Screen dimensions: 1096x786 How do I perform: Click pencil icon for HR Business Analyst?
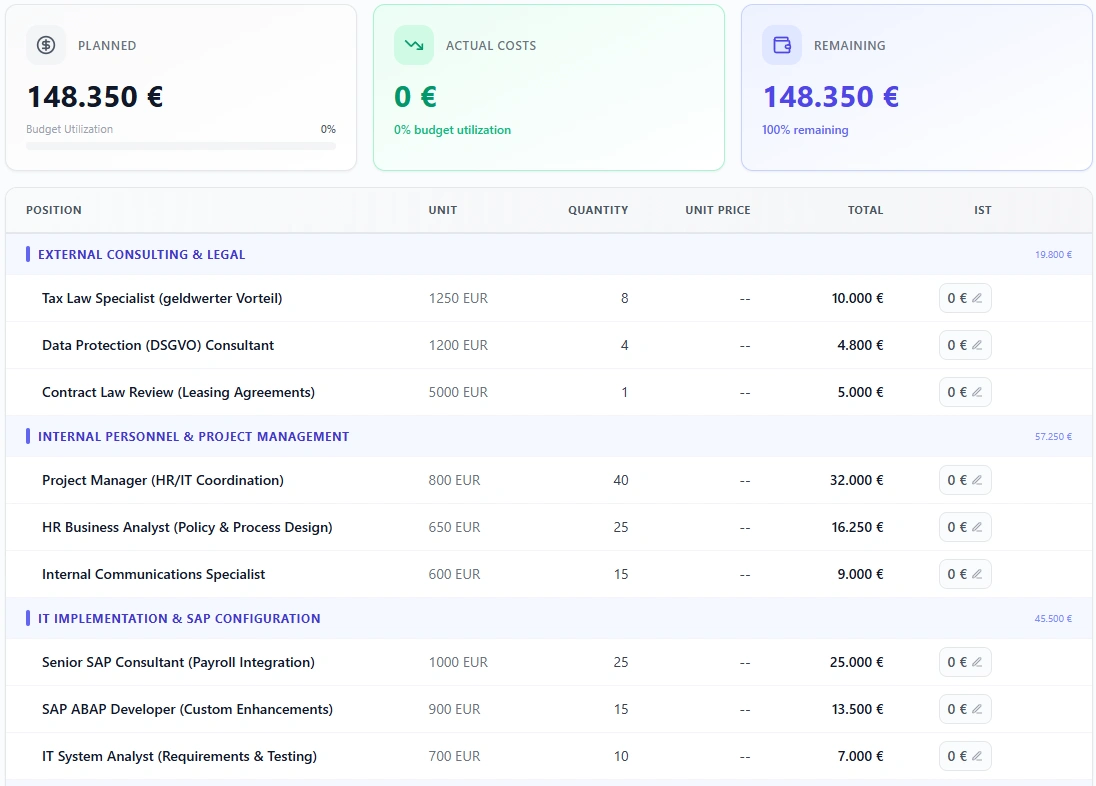977,527
